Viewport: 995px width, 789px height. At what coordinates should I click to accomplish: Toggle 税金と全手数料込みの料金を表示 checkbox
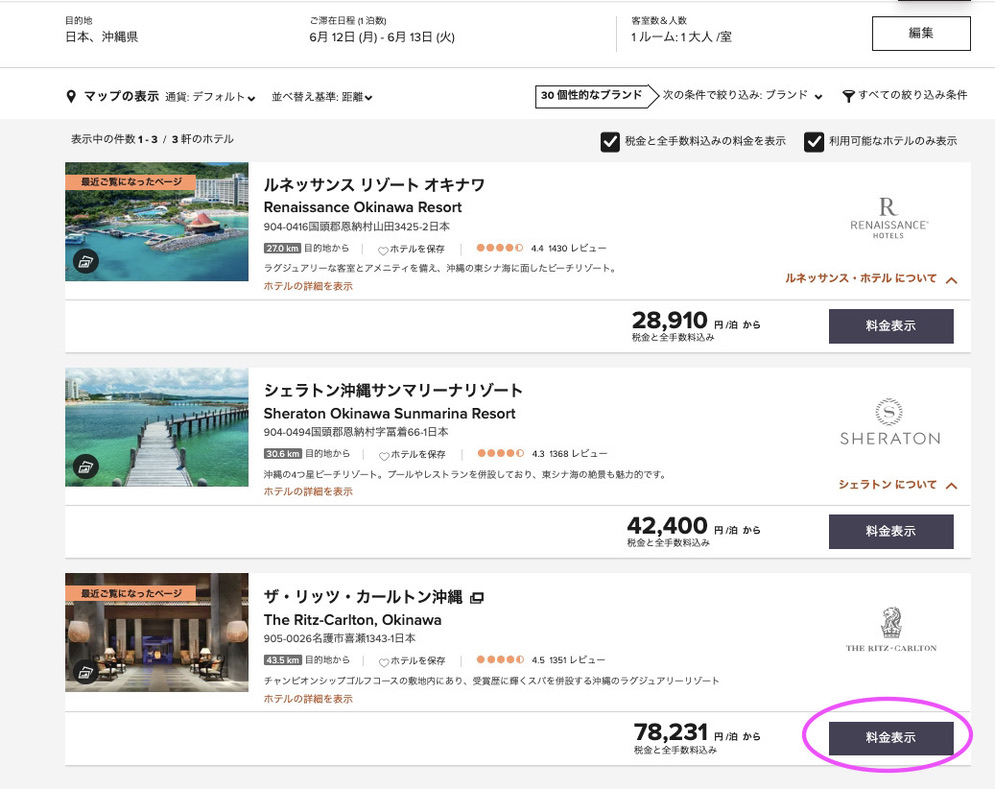click(x=610, y=142)
